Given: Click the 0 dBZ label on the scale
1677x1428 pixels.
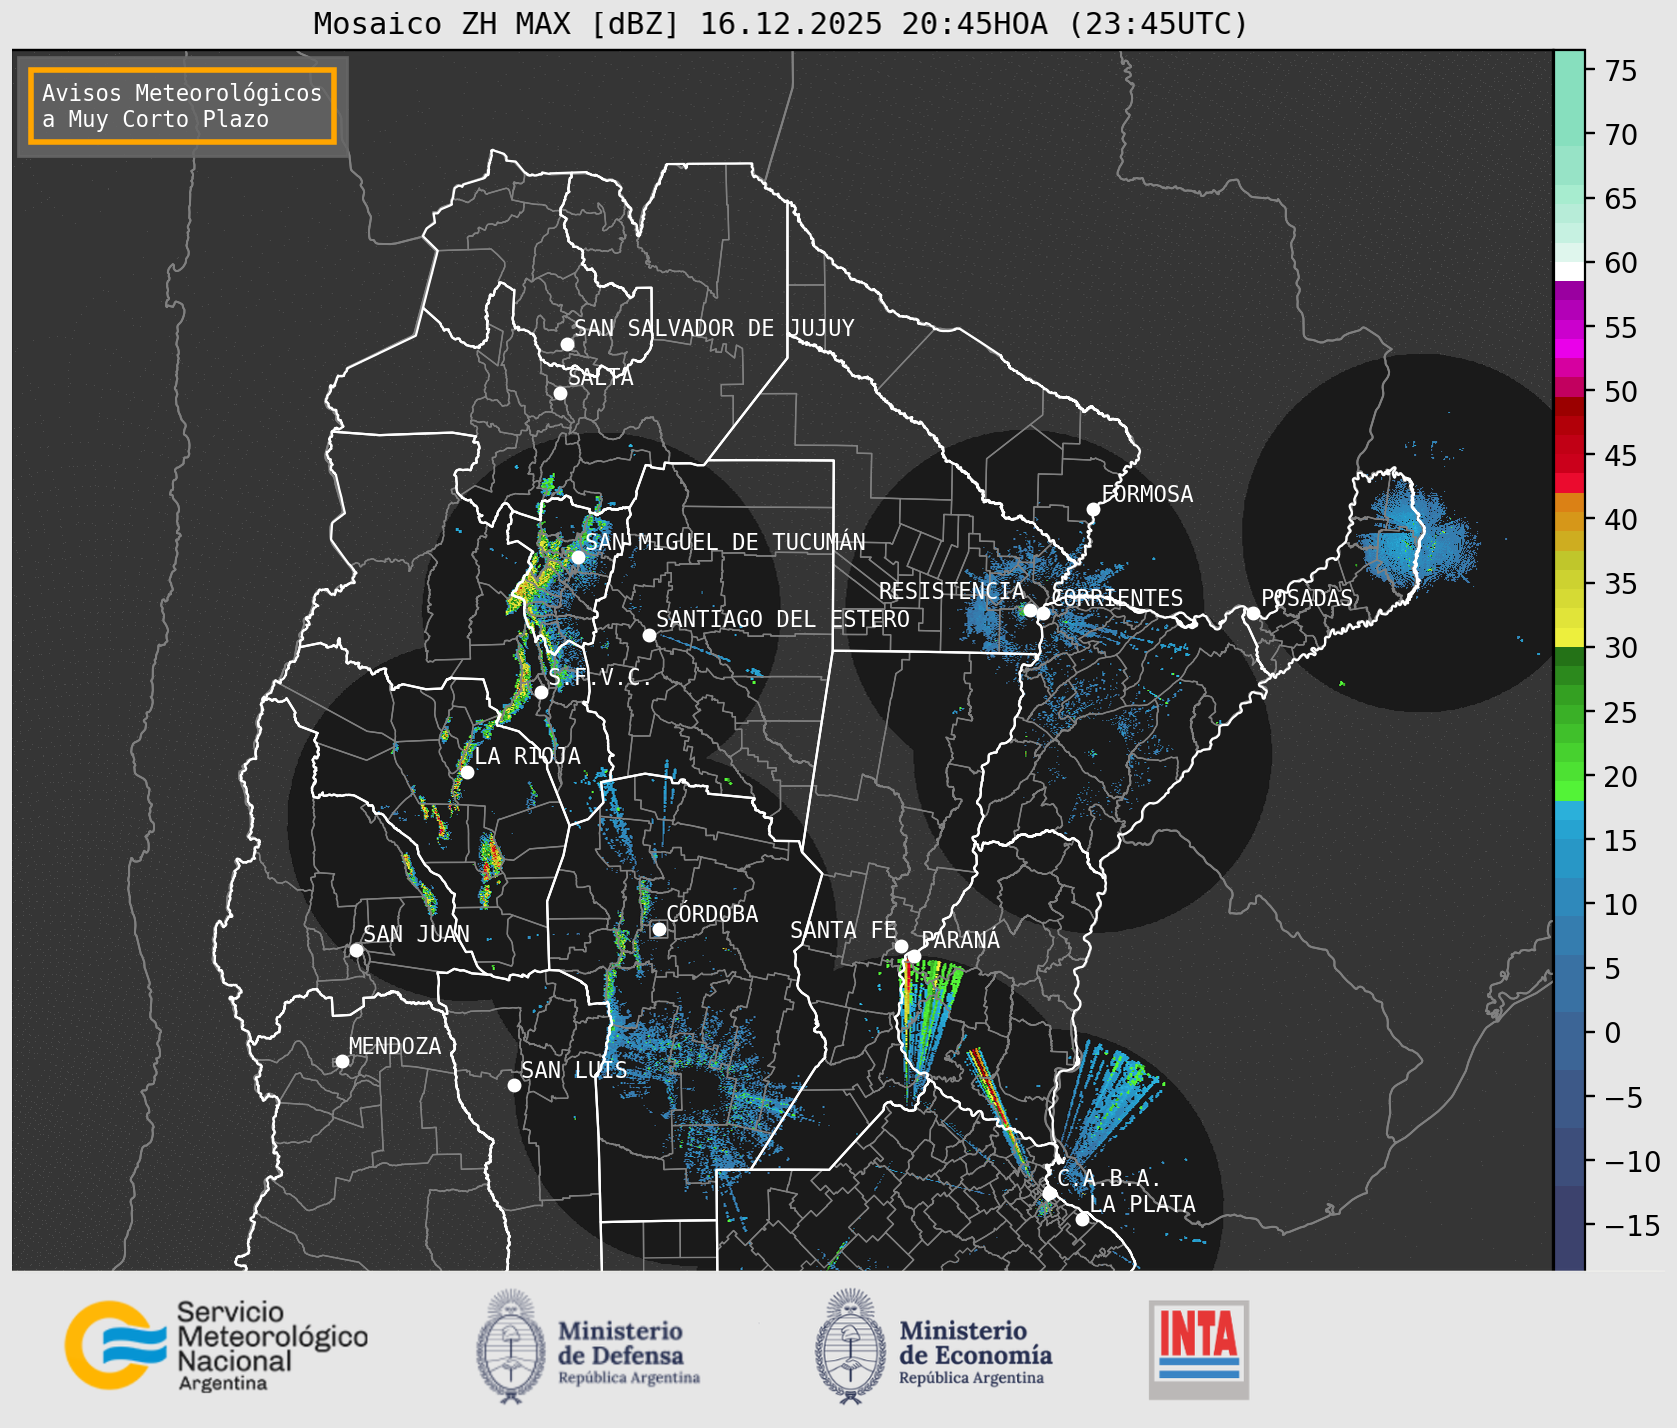Looking at the screenshot, I should click(1613, 1033).
